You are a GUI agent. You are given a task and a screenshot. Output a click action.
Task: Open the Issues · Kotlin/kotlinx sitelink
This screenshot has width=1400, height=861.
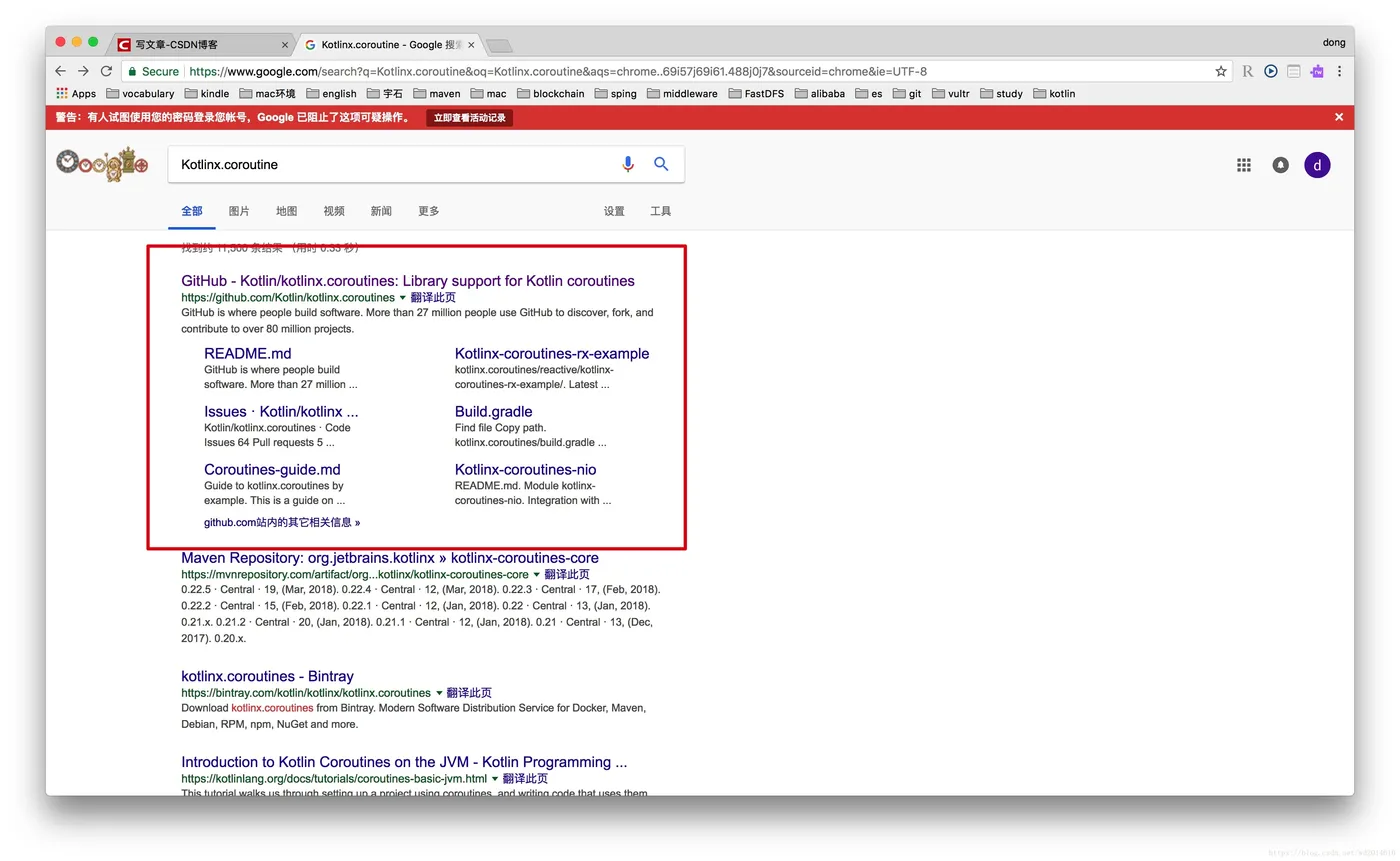281,412
